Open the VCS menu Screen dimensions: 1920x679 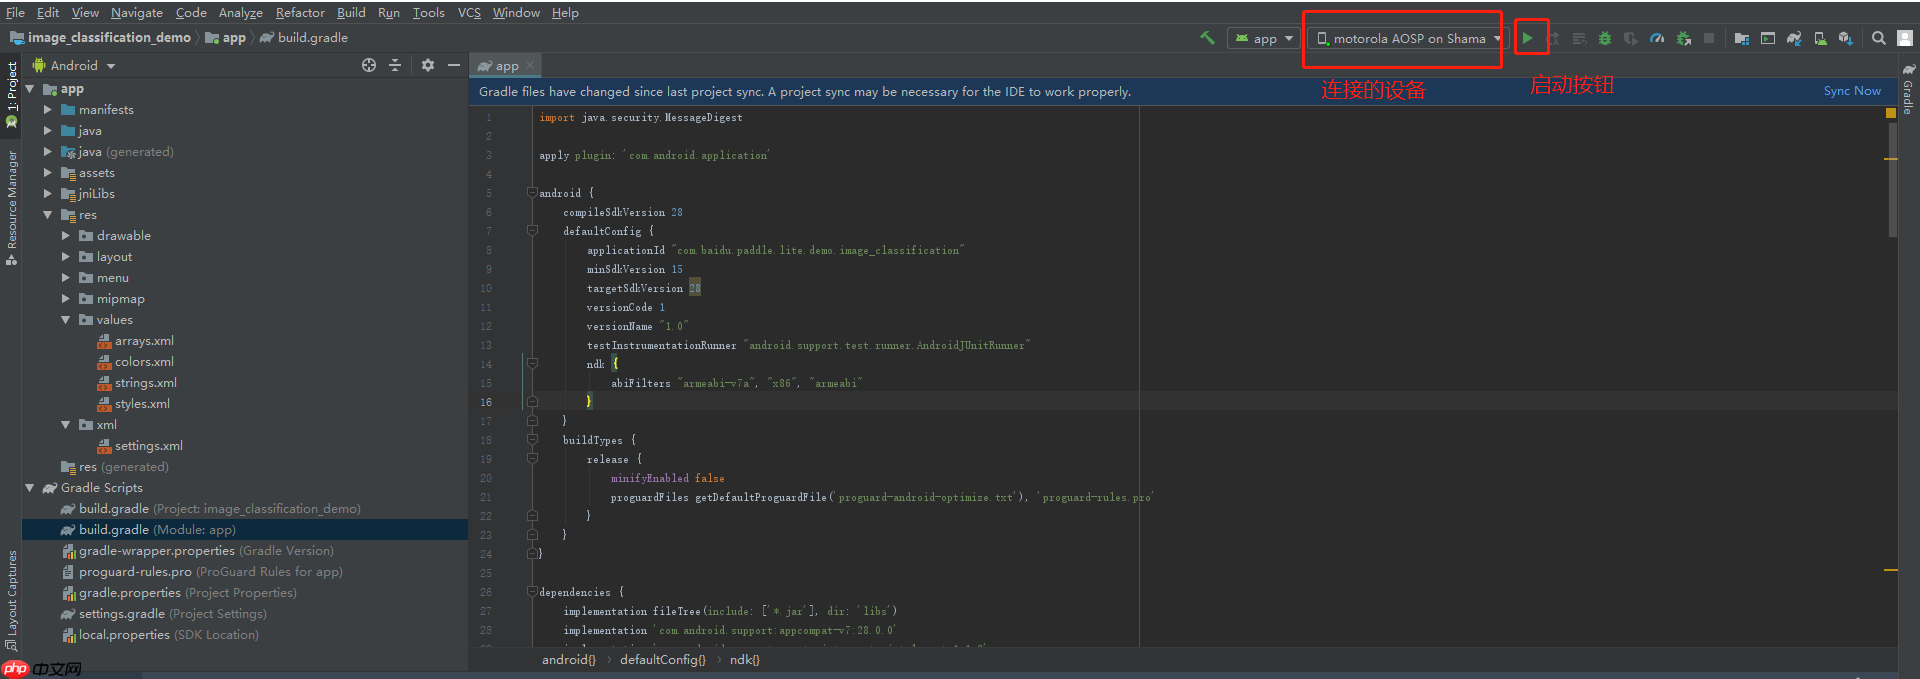(469, 12)
